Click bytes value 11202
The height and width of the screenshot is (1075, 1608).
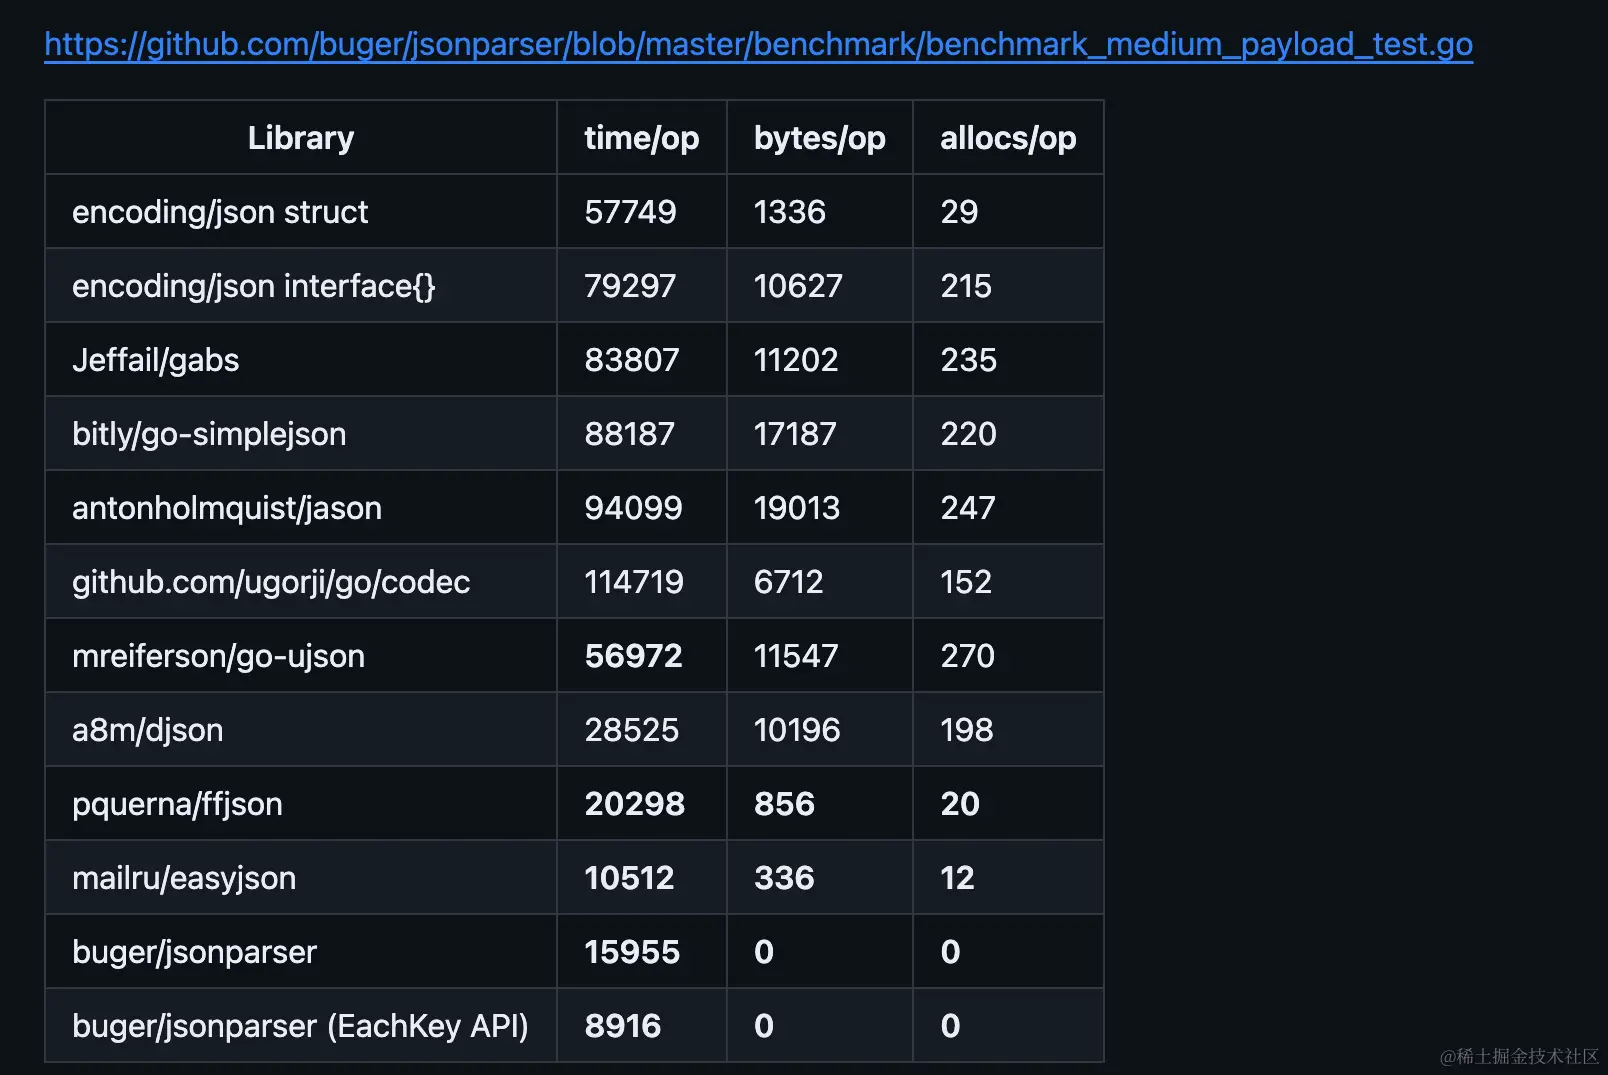(796, 360)
